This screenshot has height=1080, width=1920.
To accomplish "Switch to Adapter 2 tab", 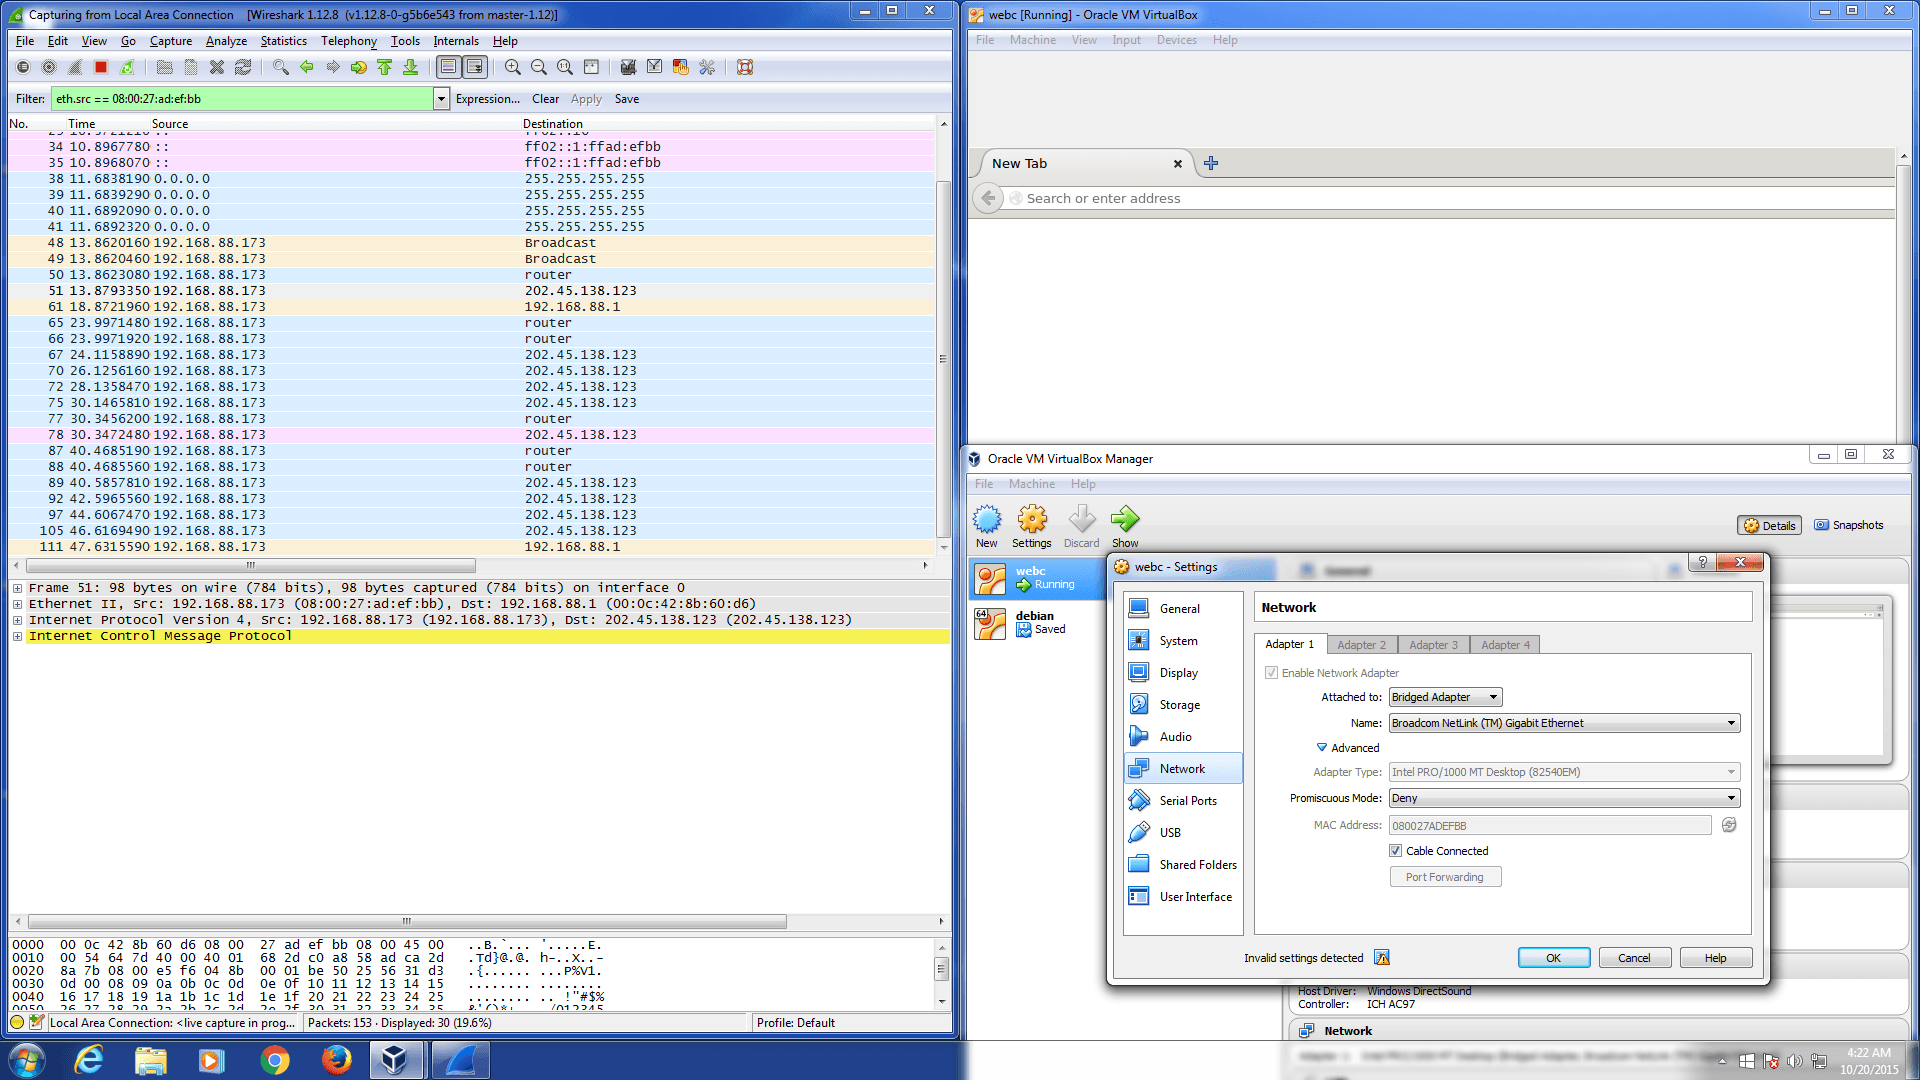I will pos(1361,645).
